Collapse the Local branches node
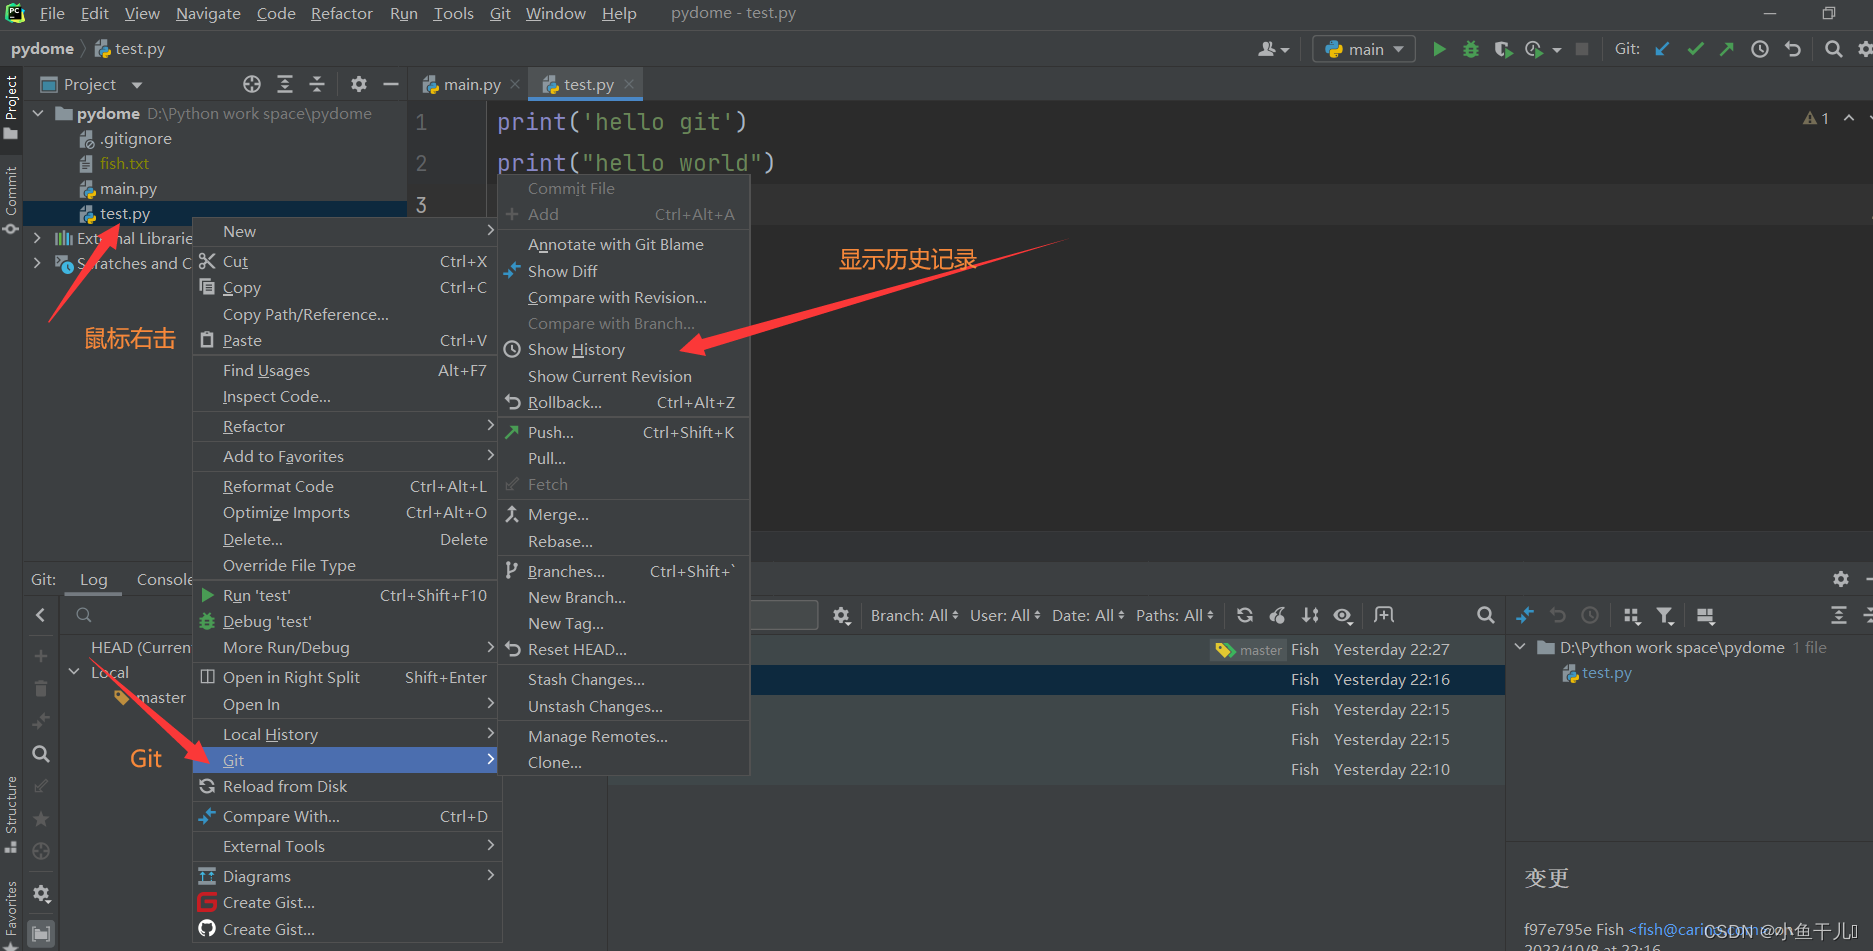The width and height of the screenshot is (1873, 951). pyautogui.click(x=73, y=672)
